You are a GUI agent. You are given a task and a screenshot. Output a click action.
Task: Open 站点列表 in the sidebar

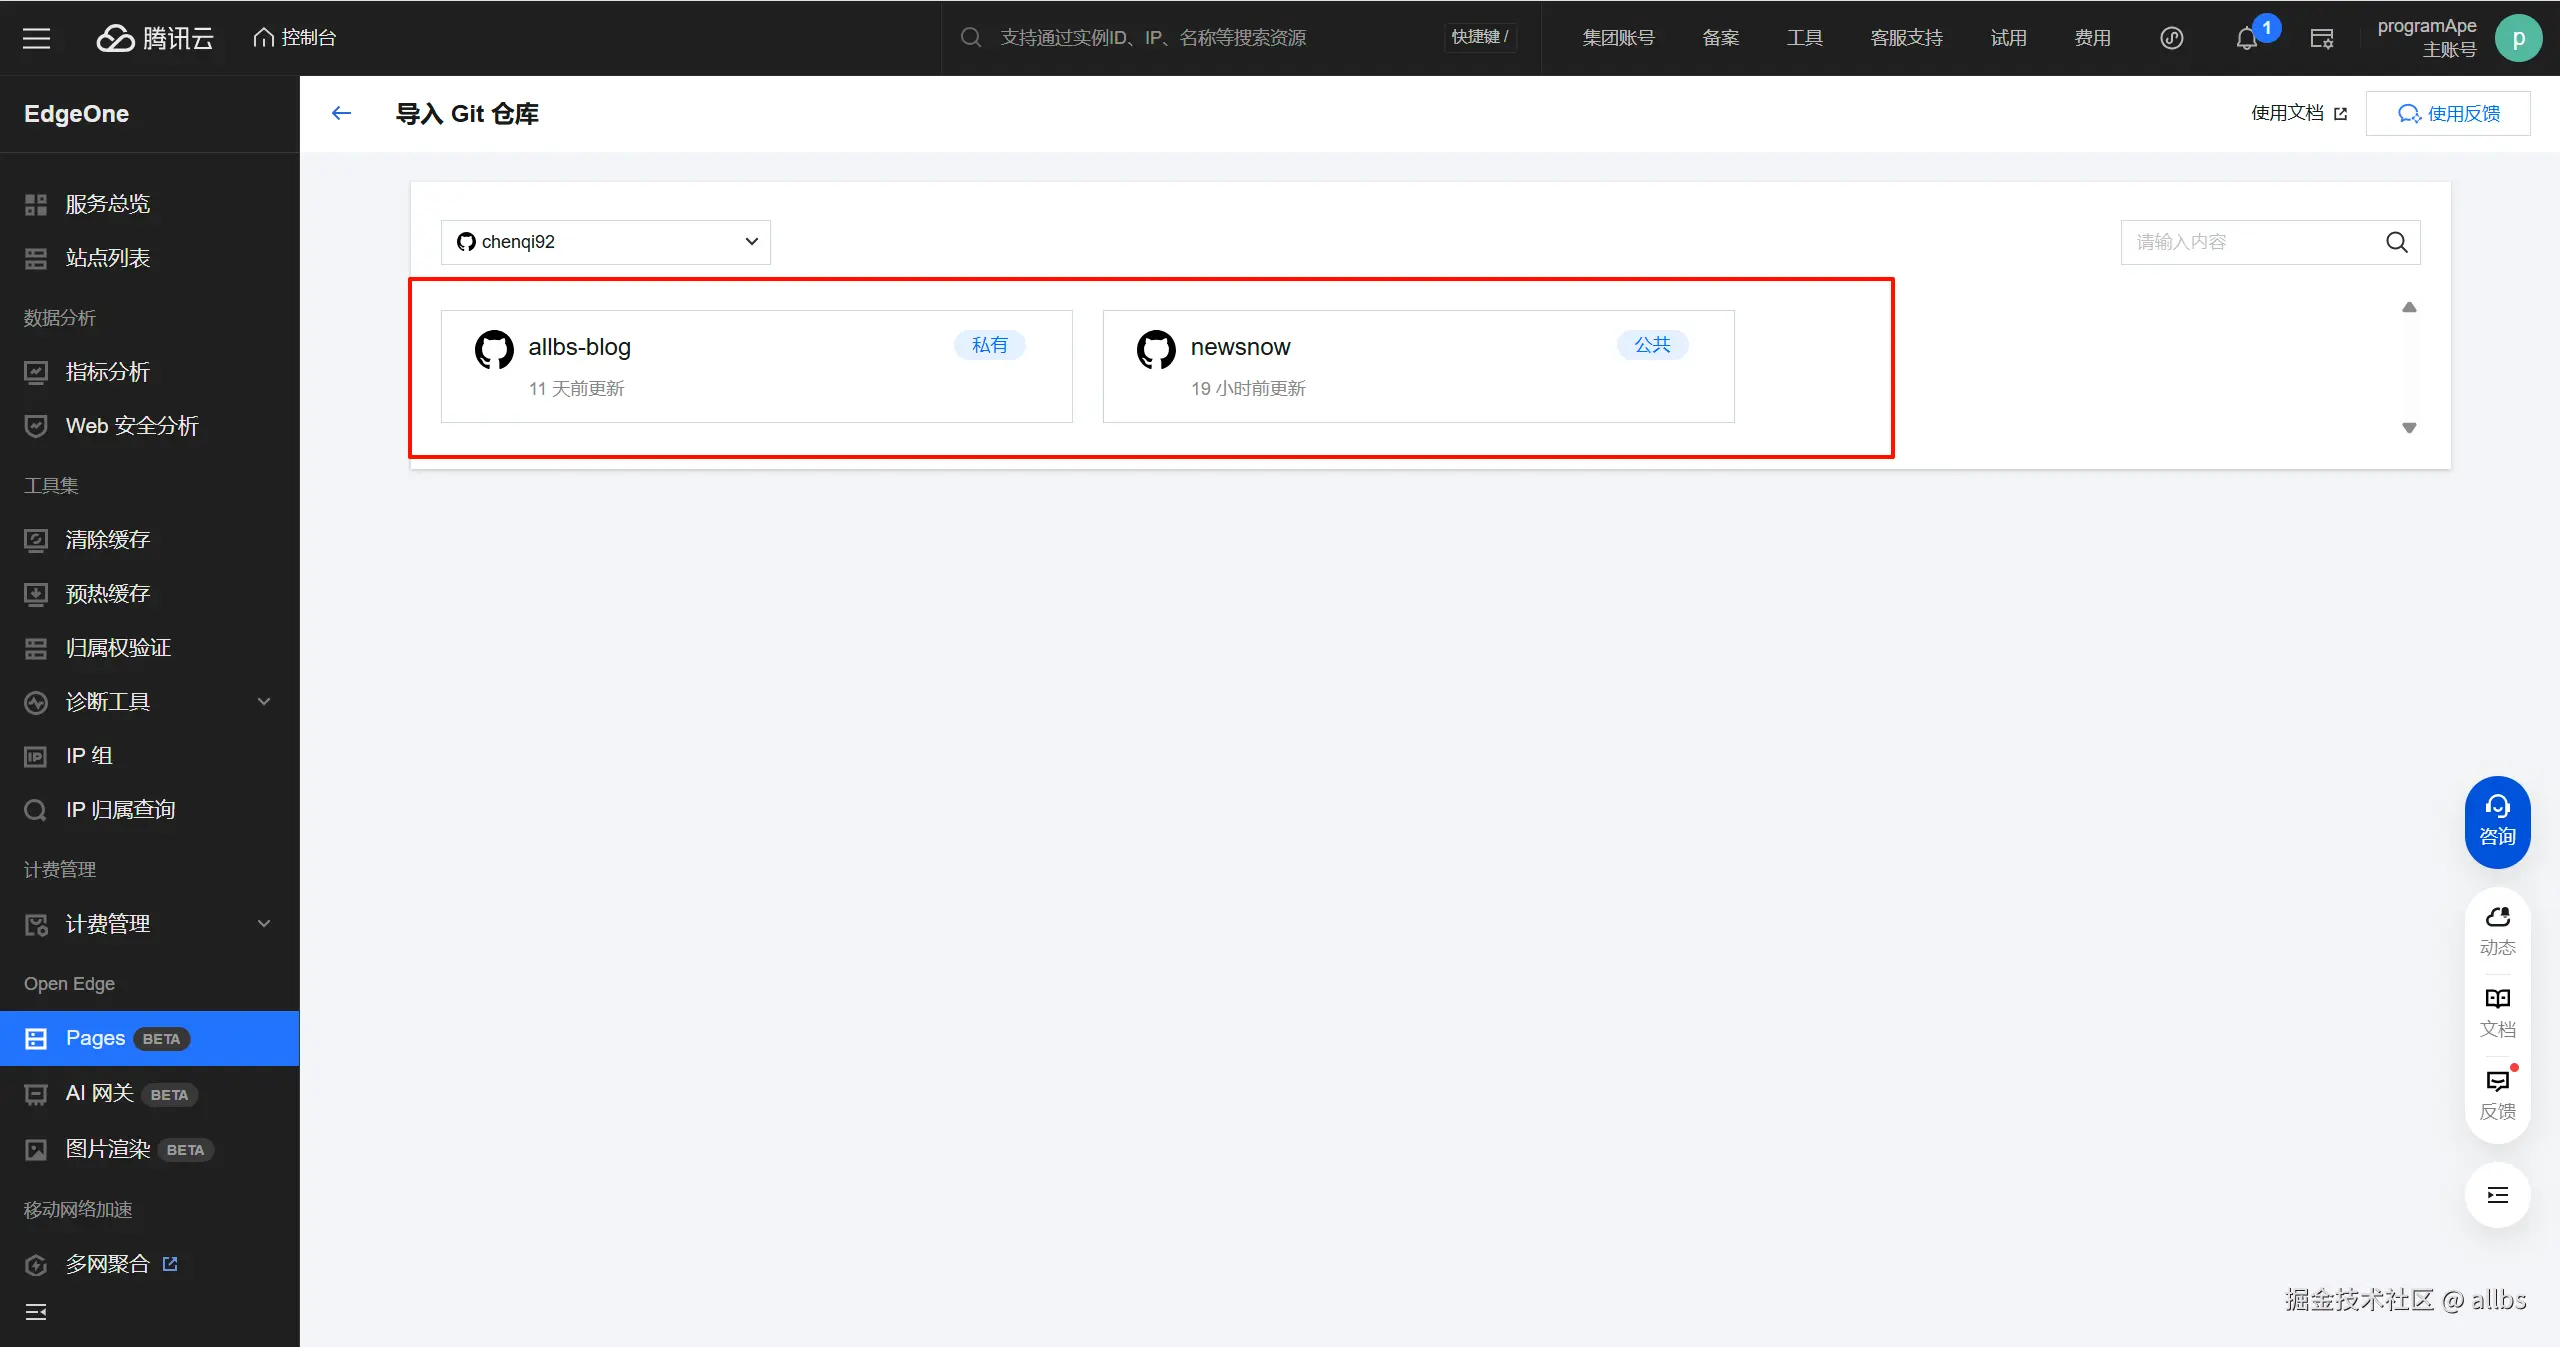click(x=107, y=258)
